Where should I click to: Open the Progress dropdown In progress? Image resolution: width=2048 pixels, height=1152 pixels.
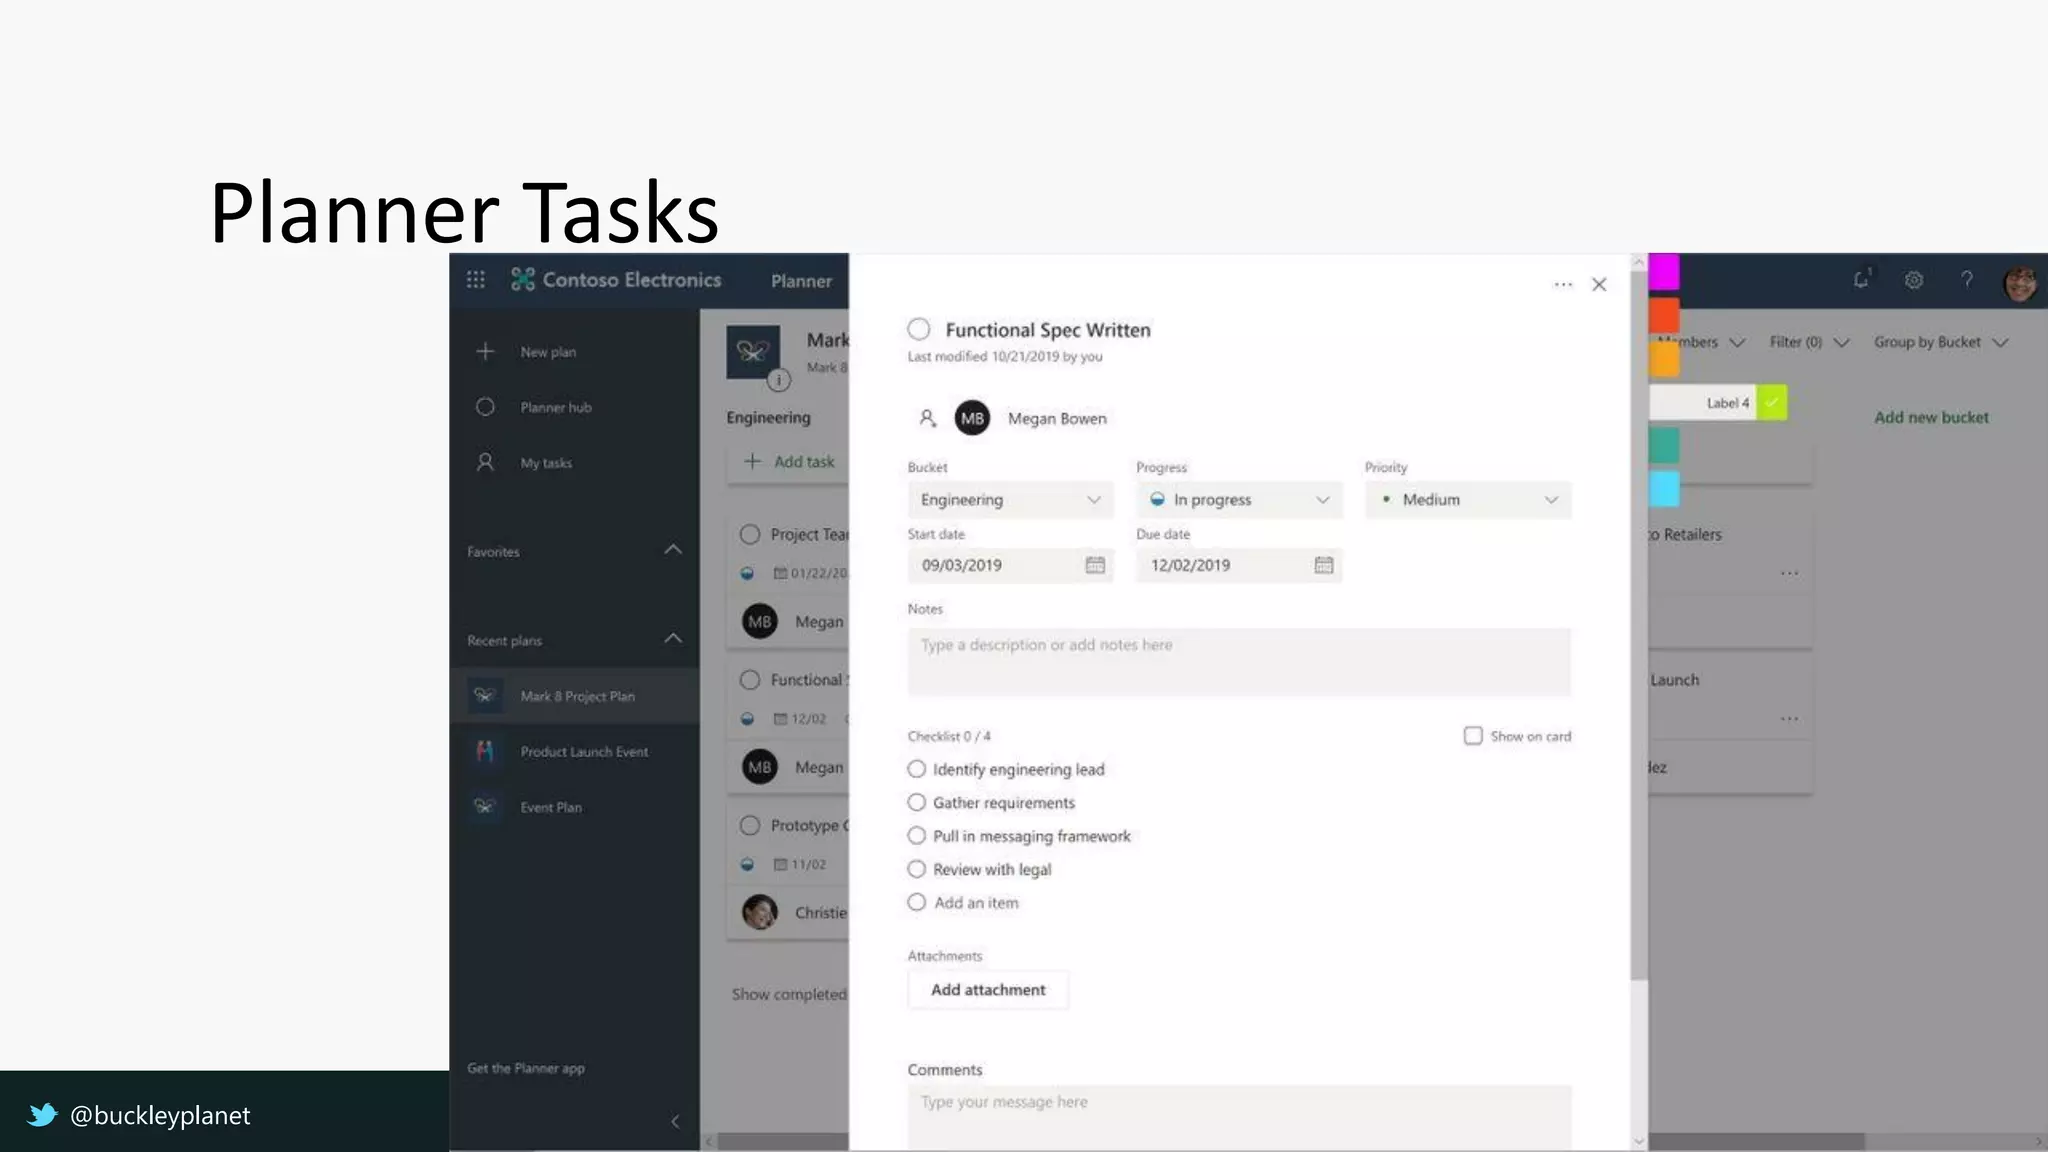pos(1239,499)
